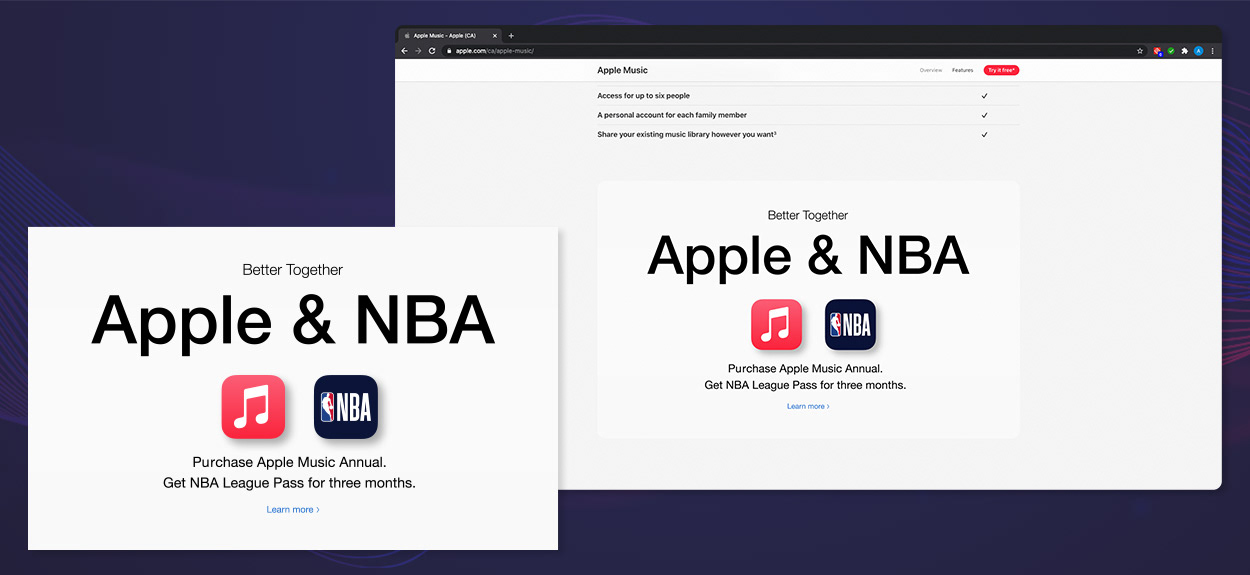Image resolution: width=1250 pixels, height=575 pixels.
Task: Close the Apple Music browser tab
Action: tap(494, 36)
